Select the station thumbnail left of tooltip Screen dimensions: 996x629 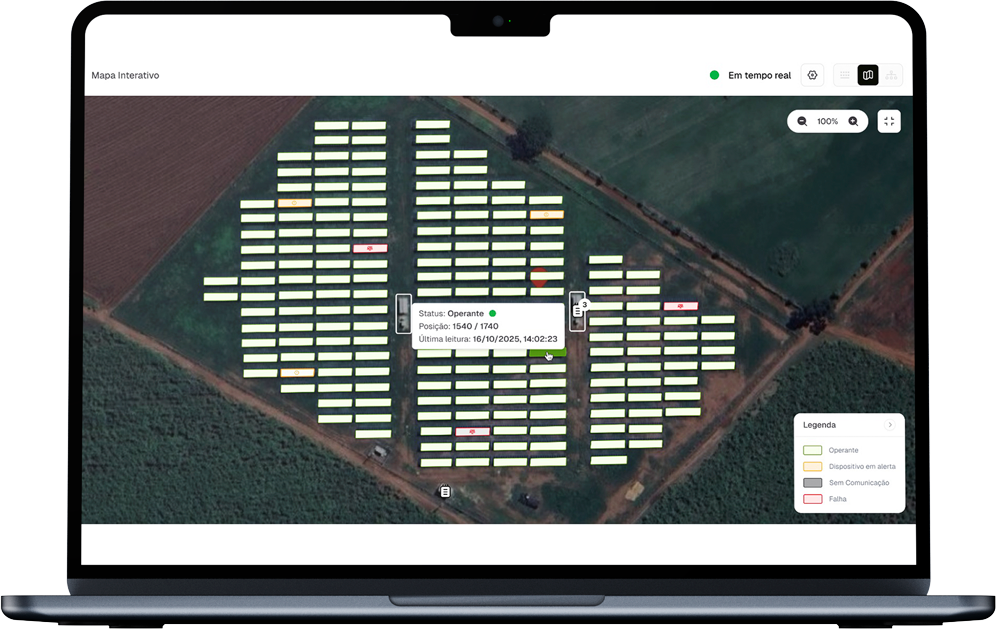point(403,313)
